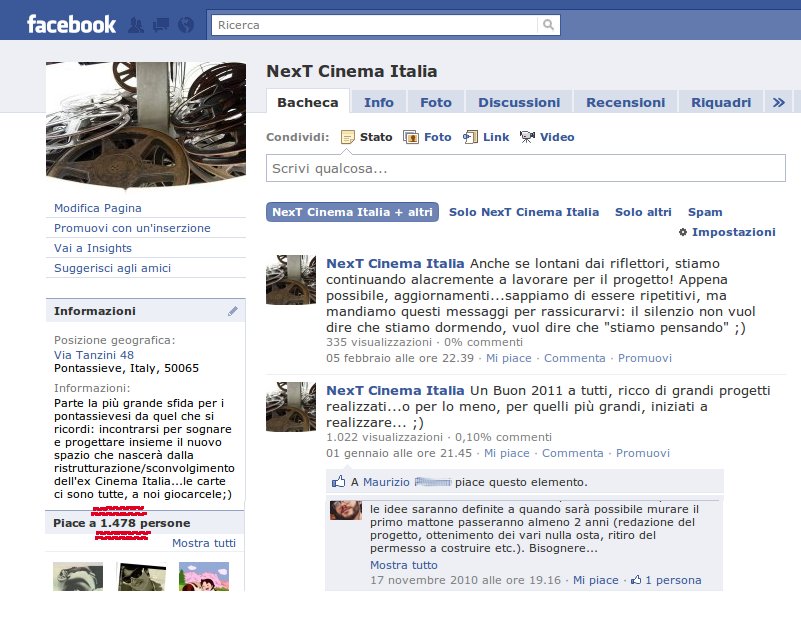Click the Facebook logo

[x=72, y=25]
